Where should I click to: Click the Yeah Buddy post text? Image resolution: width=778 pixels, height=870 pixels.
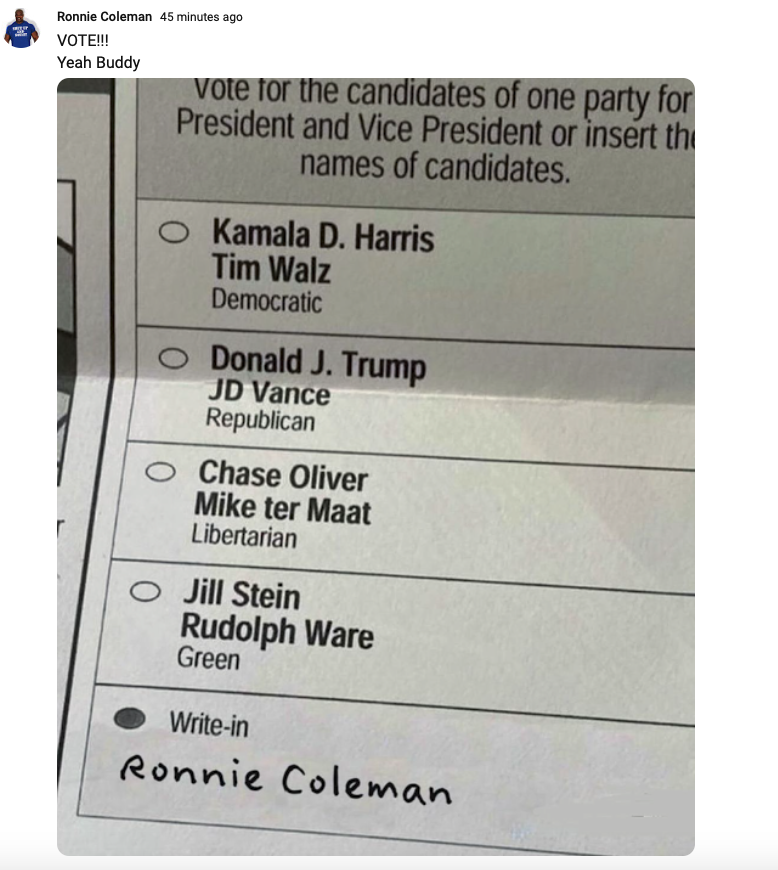click(98, 62)
